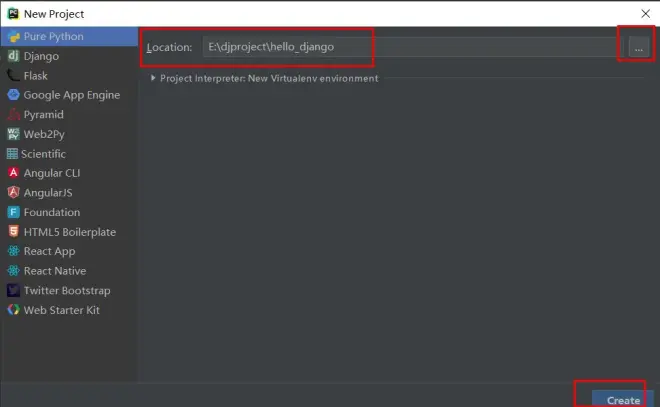This screenshot has width=660, height=407.
Task: Select "AngularJS" list label
Action: point(48,193)
